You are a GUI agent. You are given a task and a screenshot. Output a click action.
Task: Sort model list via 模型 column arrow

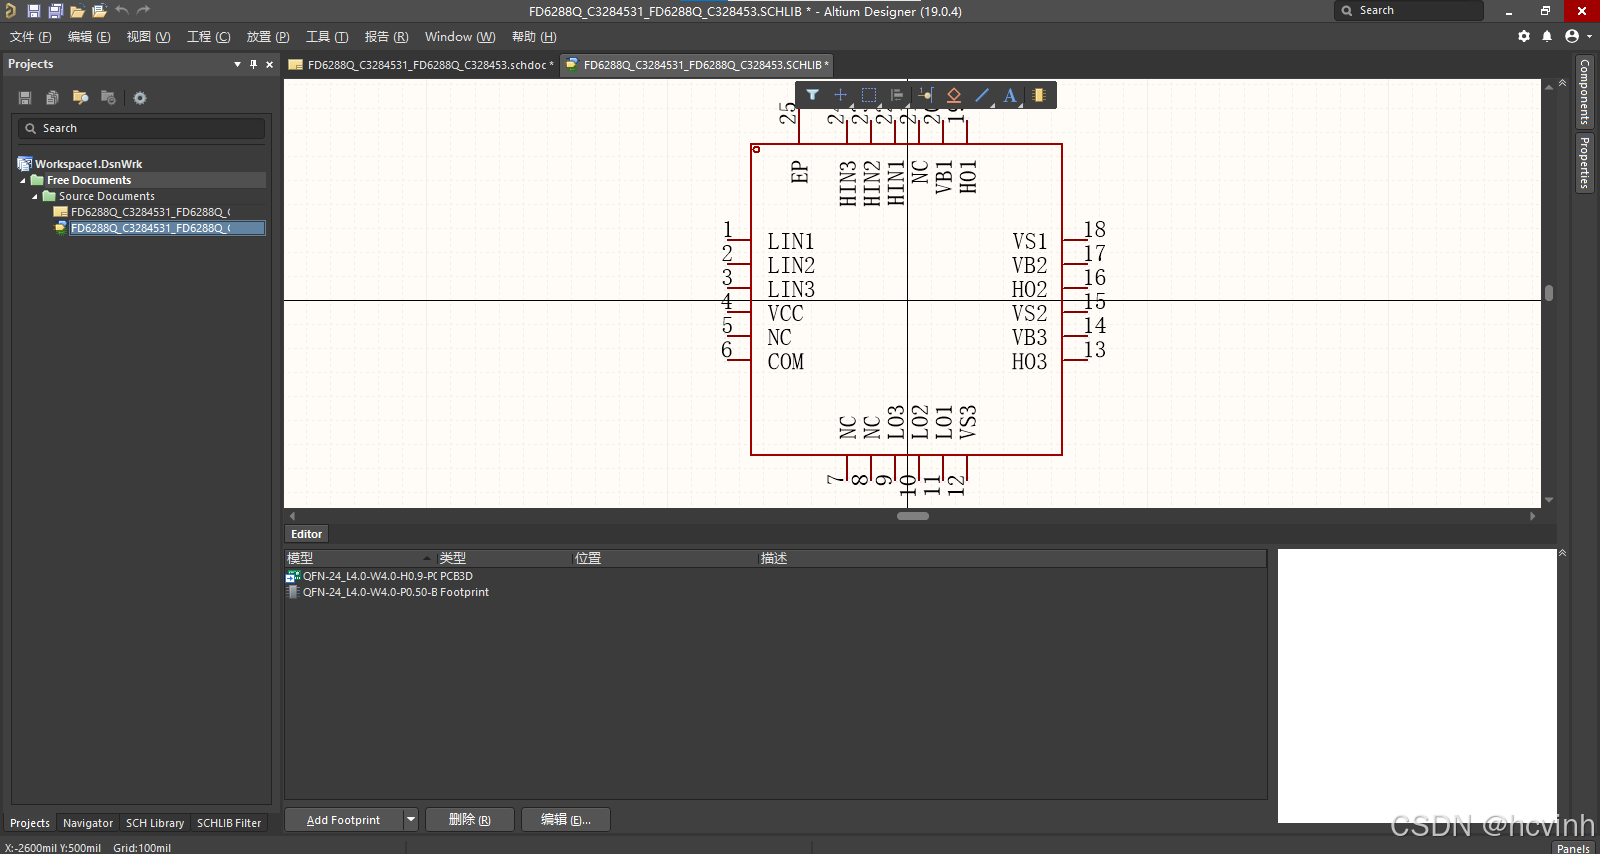427,558
